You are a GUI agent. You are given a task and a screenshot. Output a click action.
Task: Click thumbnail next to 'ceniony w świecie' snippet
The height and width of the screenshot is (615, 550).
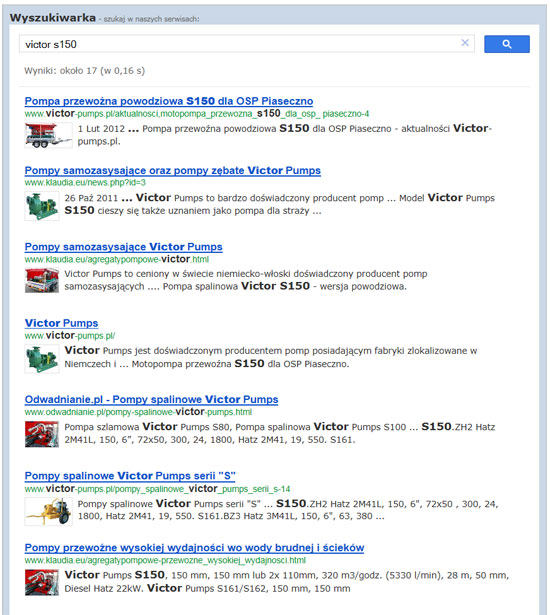(42, 280)
